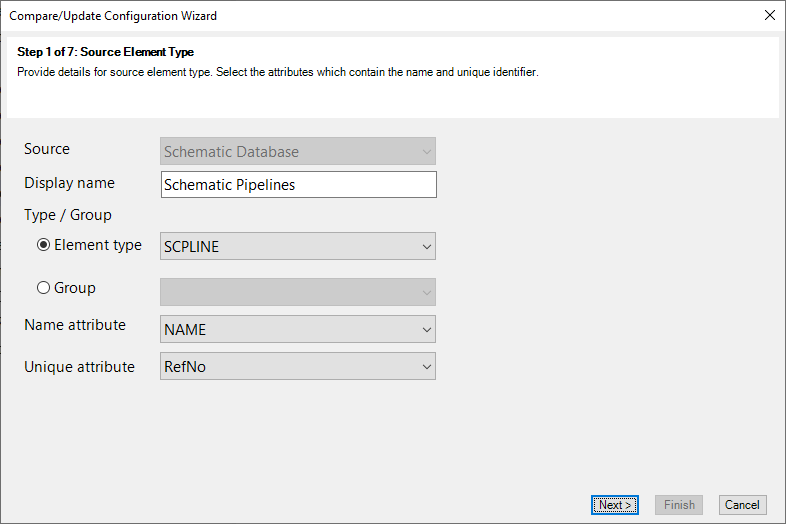Screen dimensions: 786x524
Task: Click the chevron arrow on the RefNo dropdown
Action: coord(427,367)
